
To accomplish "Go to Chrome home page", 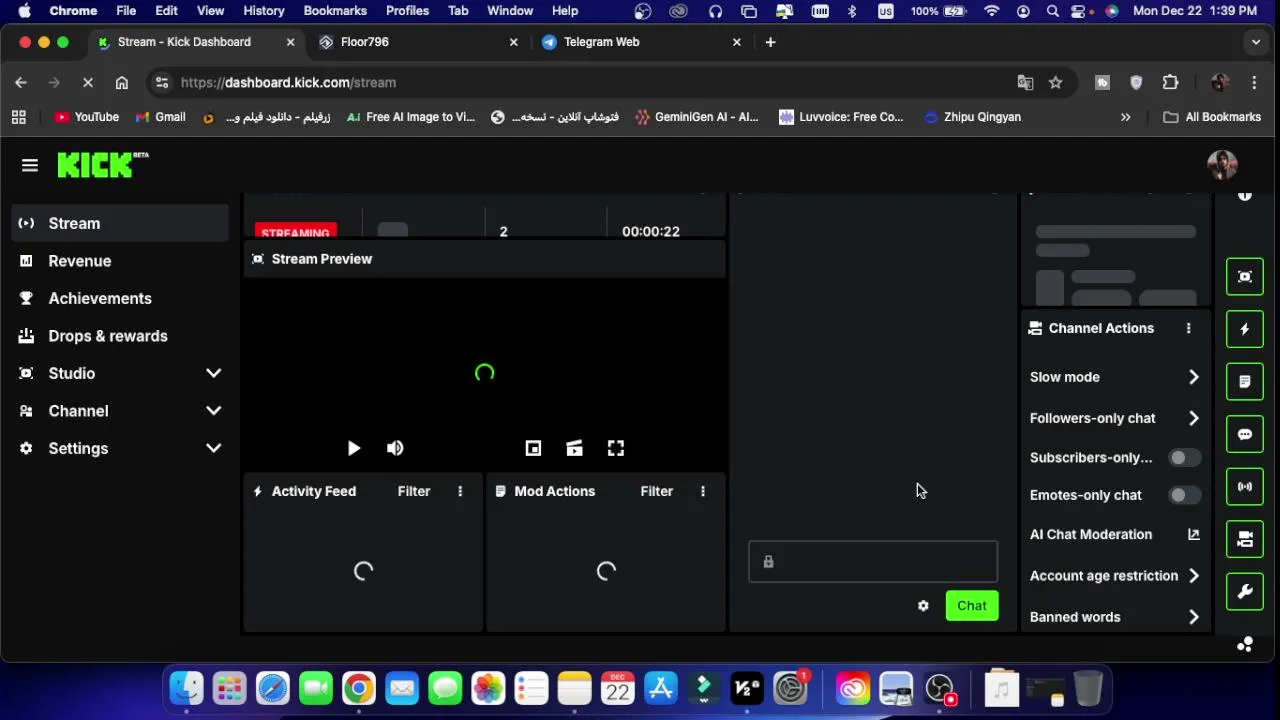I will [x=122, y=83].
